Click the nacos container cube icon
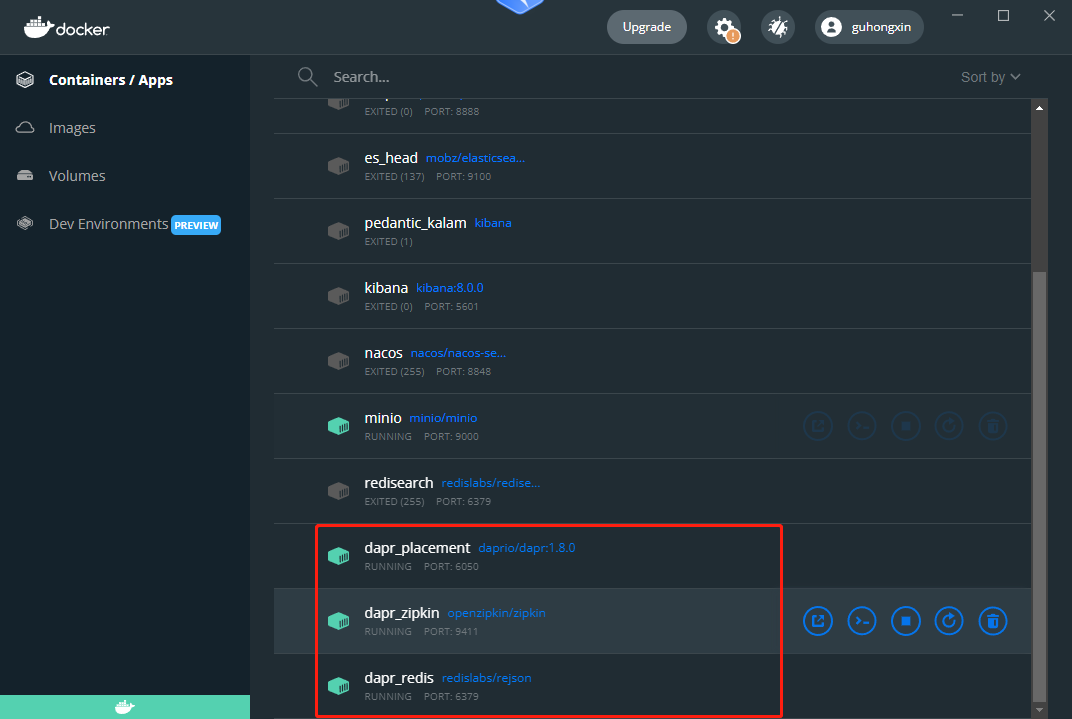 338,361
